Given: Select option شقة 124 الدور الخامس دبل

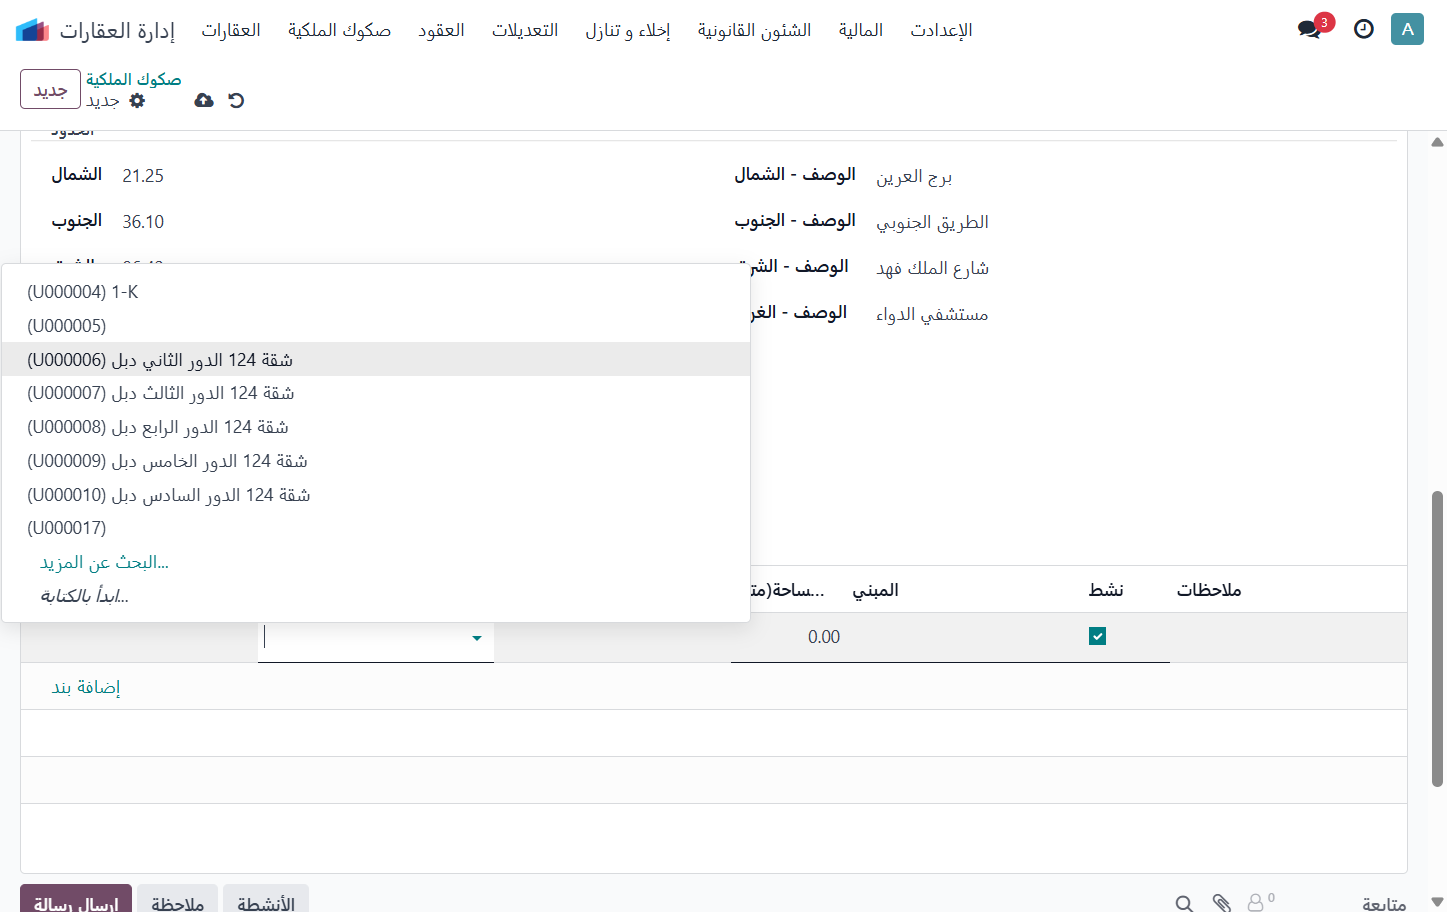Looking at the screenshot, I should coord(376,461).
